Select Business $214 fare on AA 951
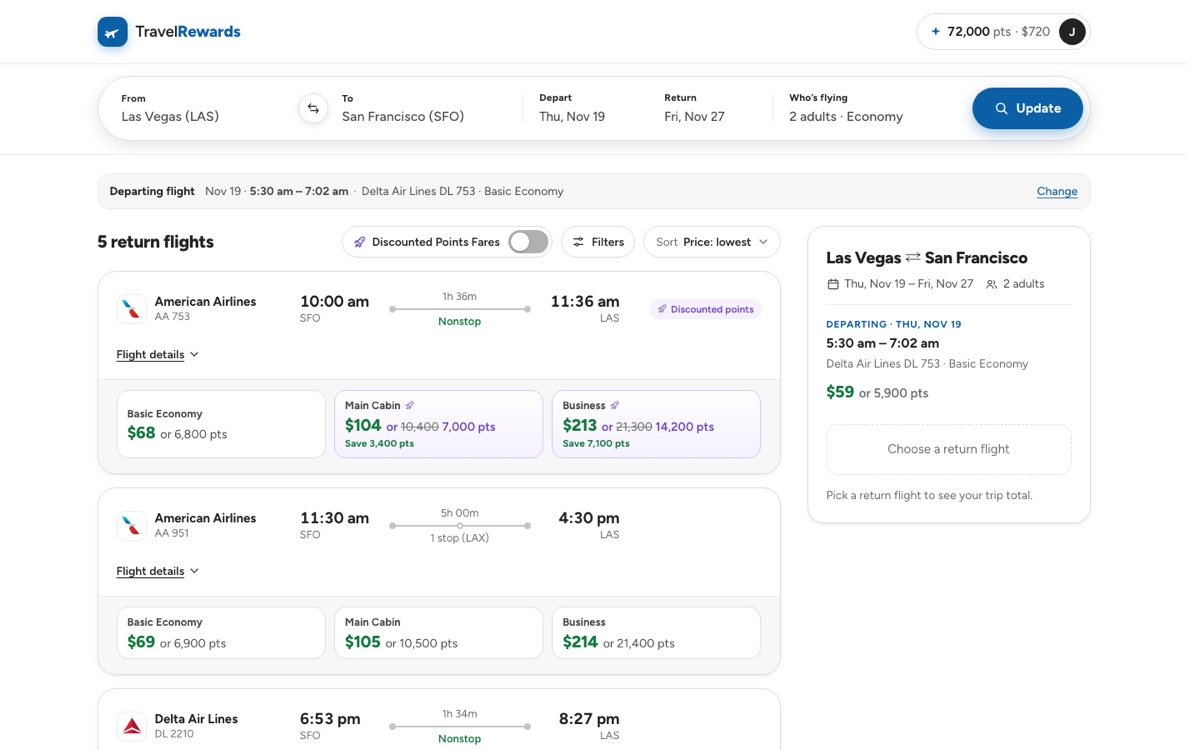The width and height of the screenshot is (1200, 750). 656,633
